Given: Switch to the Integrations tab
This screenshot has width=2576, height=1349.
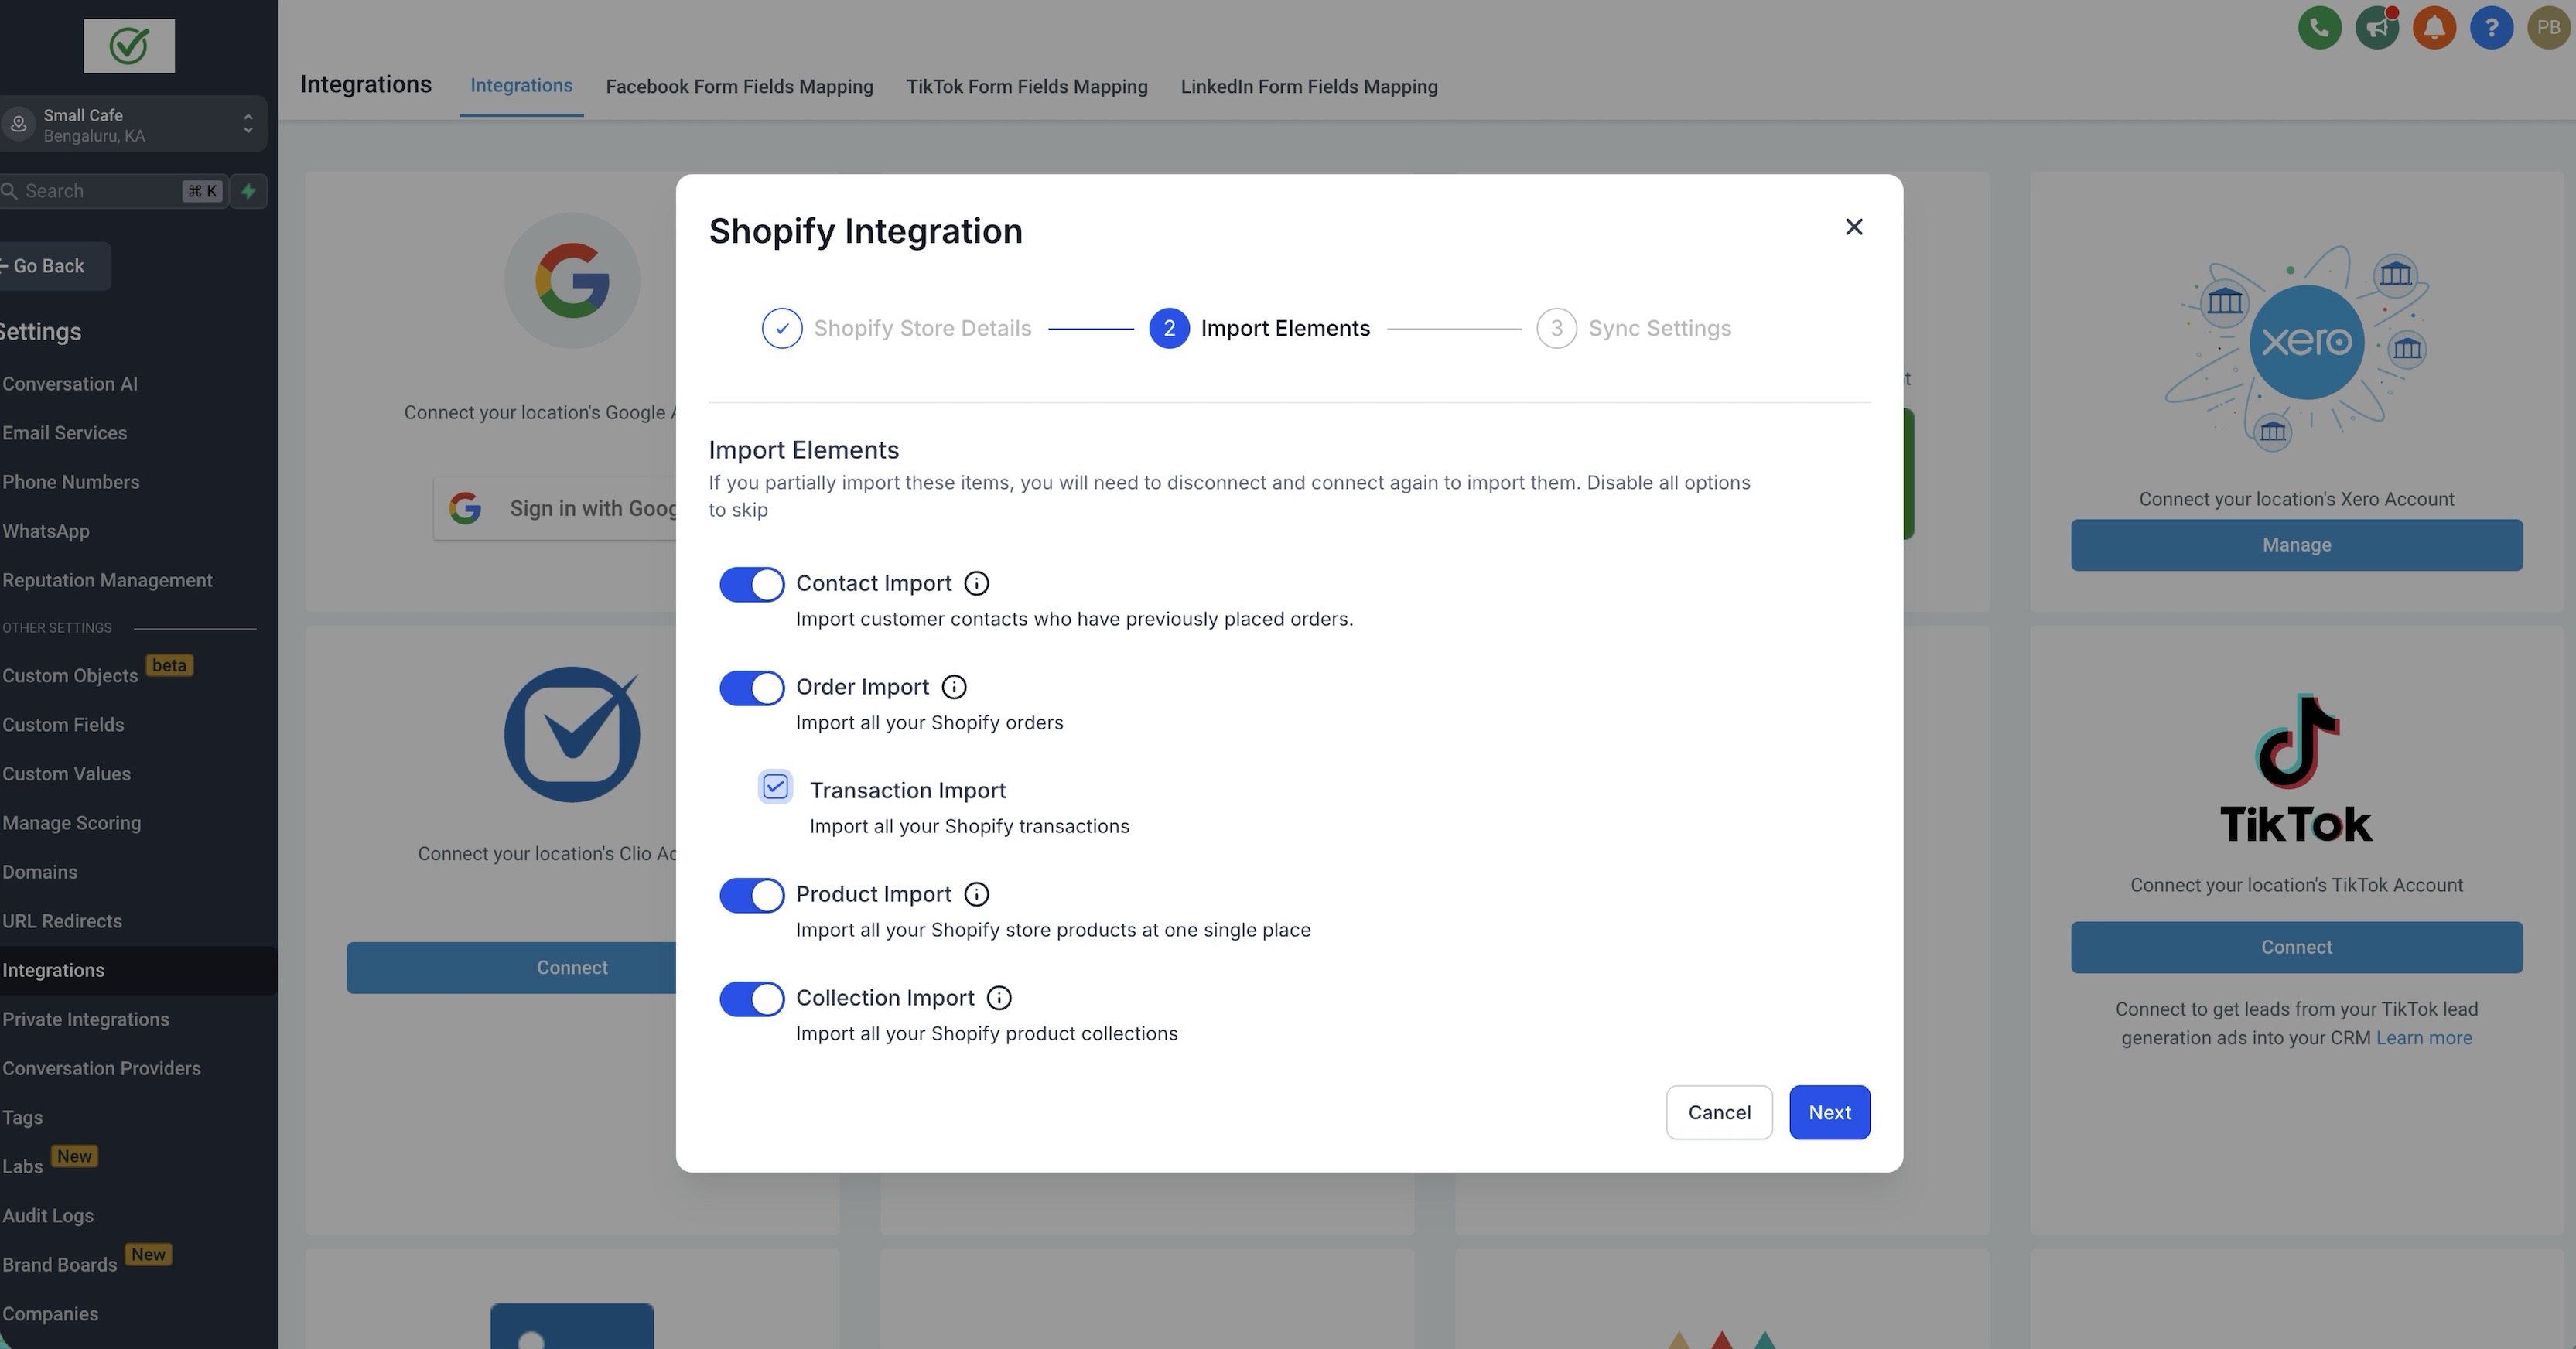Looking at the screenshot, I should (x=521, y=86).
